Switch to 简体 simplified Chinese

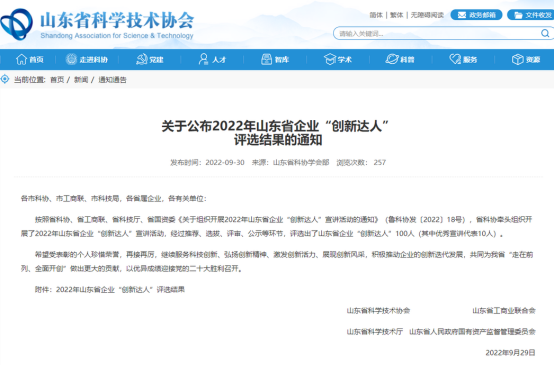click(x=376, y=15)
